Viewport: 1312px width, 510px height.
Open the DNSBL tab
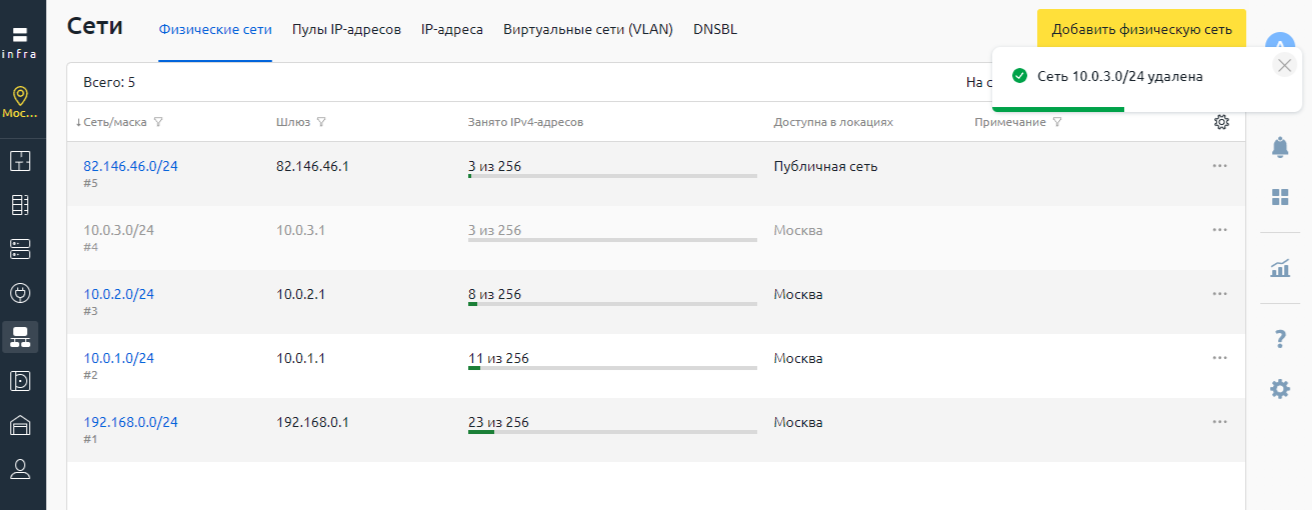point(715,30)
